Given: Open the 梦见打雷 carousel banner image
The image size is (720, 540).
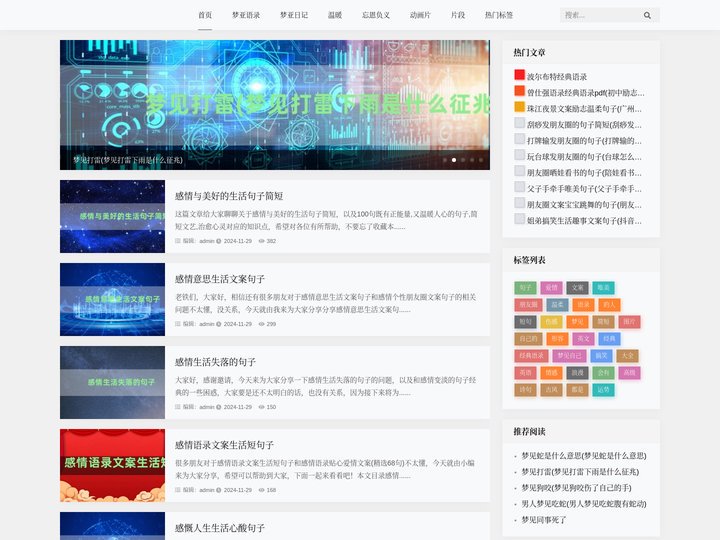Looking at the screenshot, I should [275, 105].
